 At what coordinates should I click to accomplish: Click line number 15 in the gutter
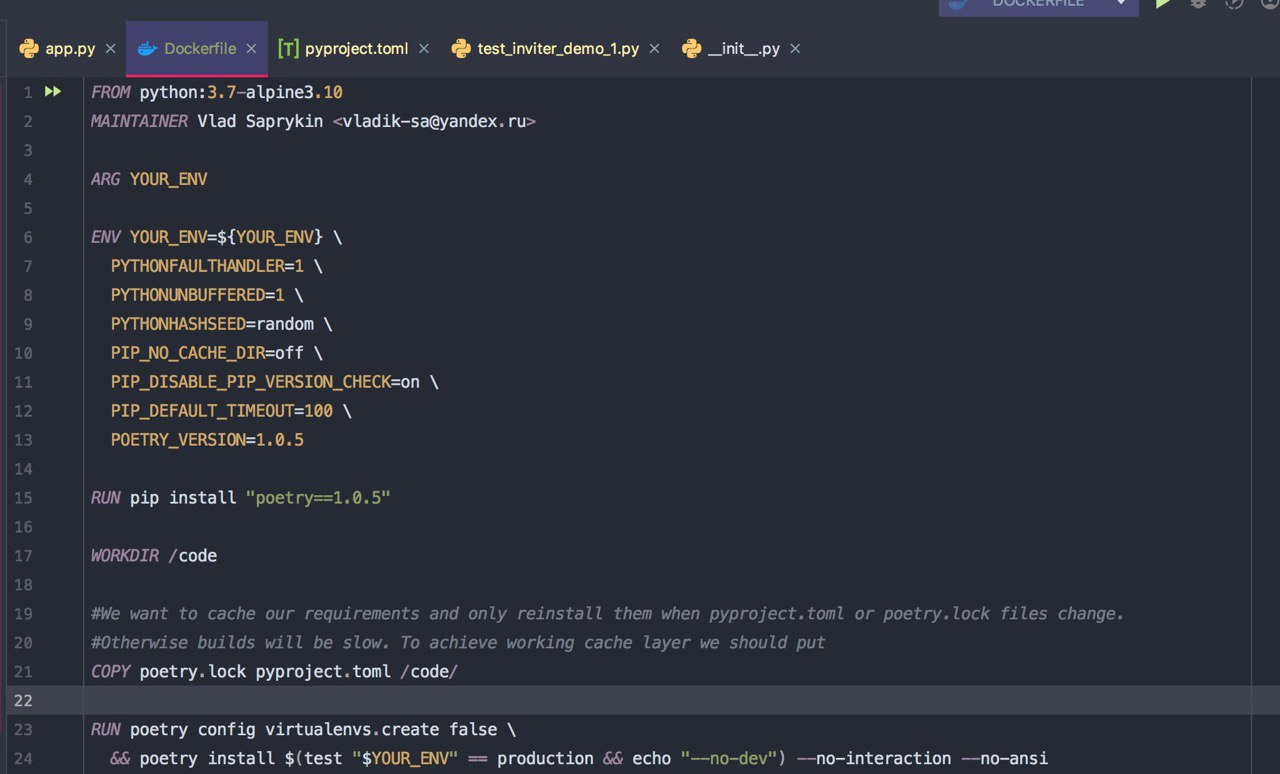click(x=23, y=497)
